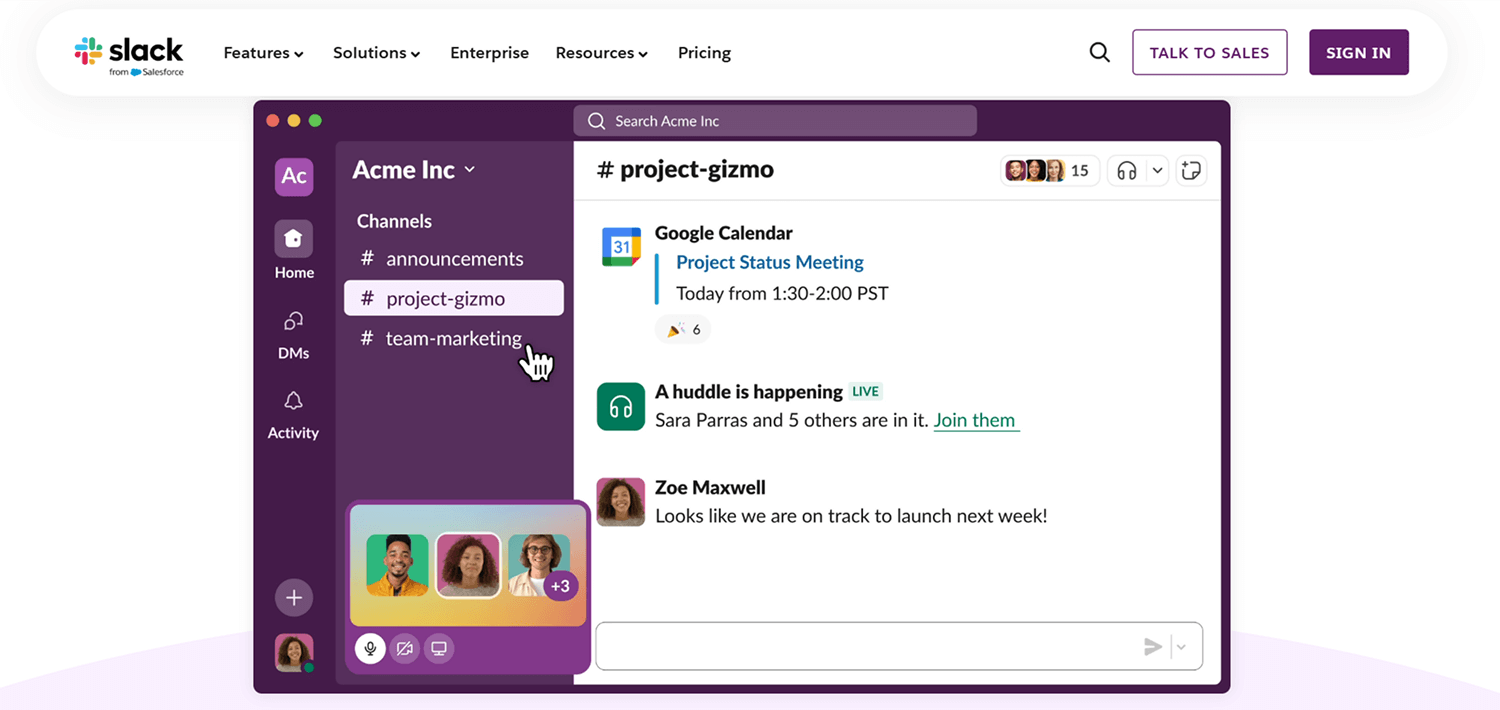Open the website search magnifier icon
1500x710 pixels.
point(1099,53)
